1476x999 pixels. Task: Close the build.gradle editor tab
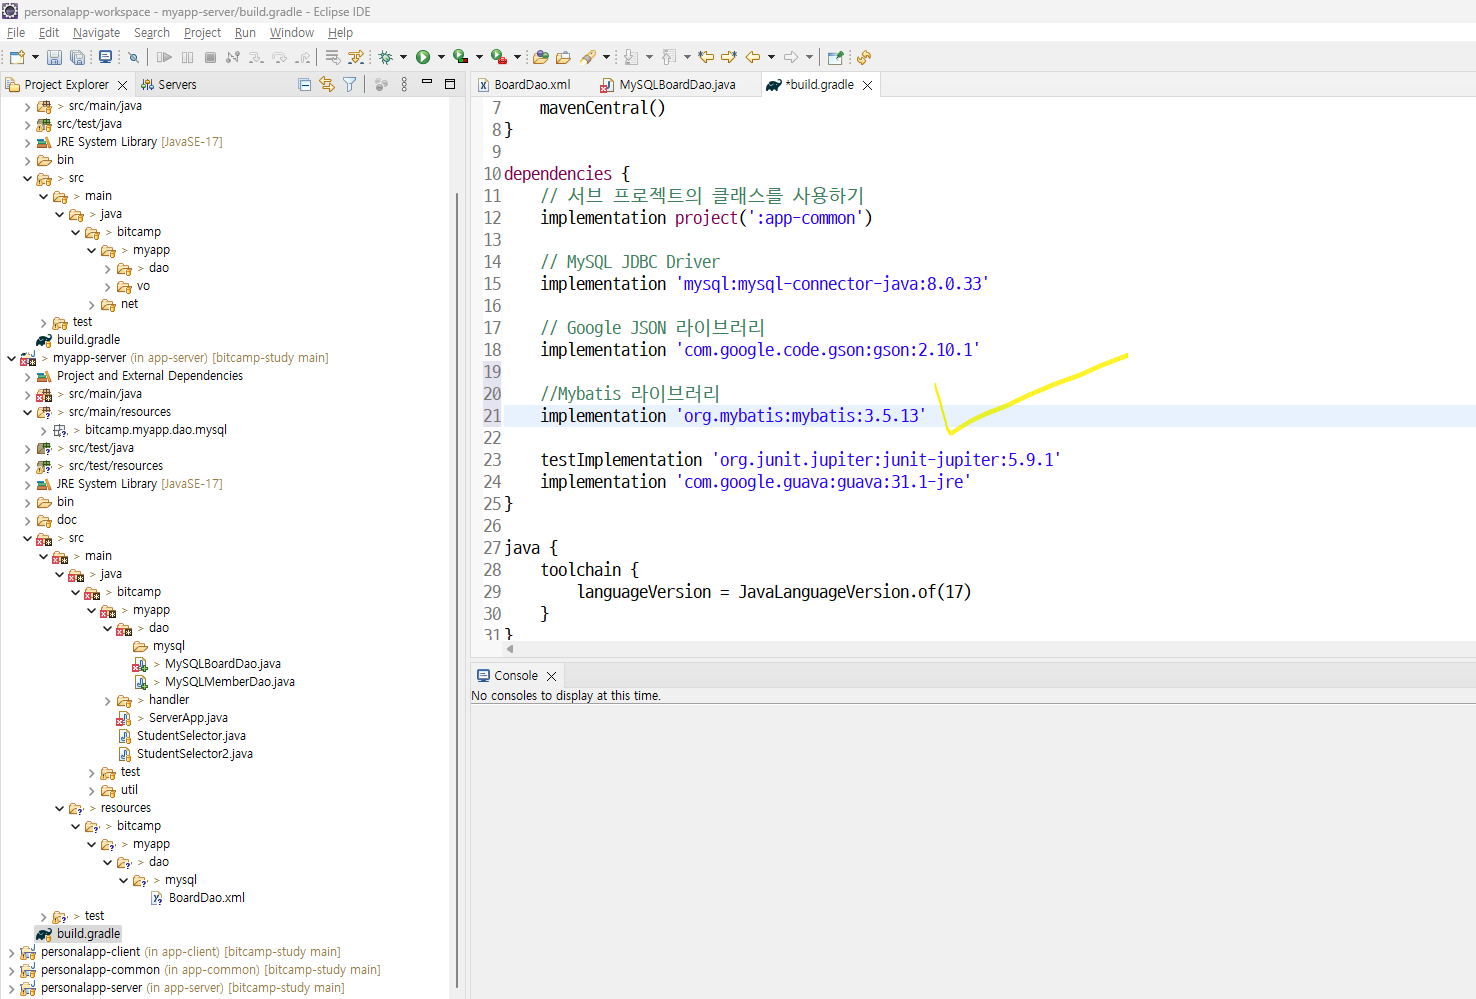(867, 85)
